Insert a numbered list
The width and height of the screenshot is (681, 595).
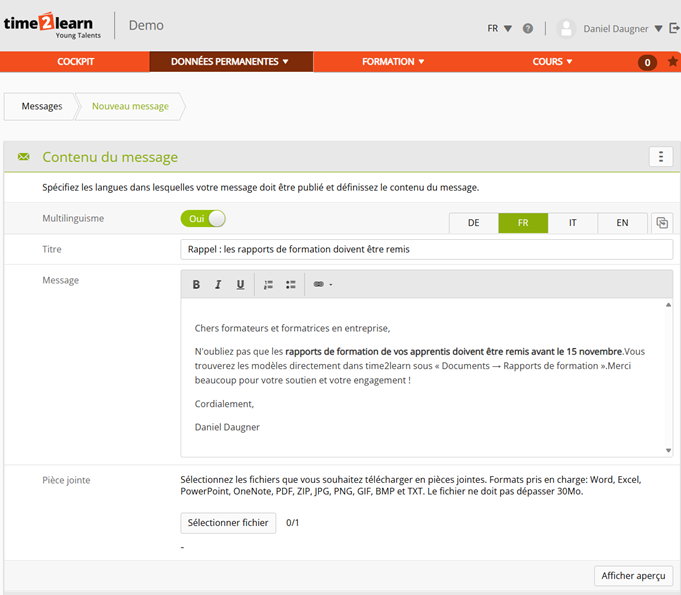(268, 285)
